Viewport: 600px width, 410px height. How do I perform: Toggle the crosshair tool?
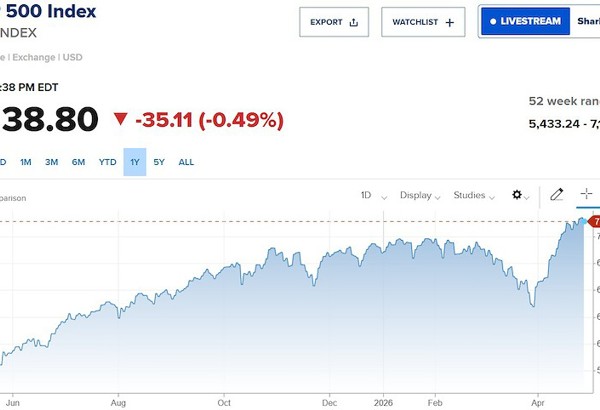587,194
